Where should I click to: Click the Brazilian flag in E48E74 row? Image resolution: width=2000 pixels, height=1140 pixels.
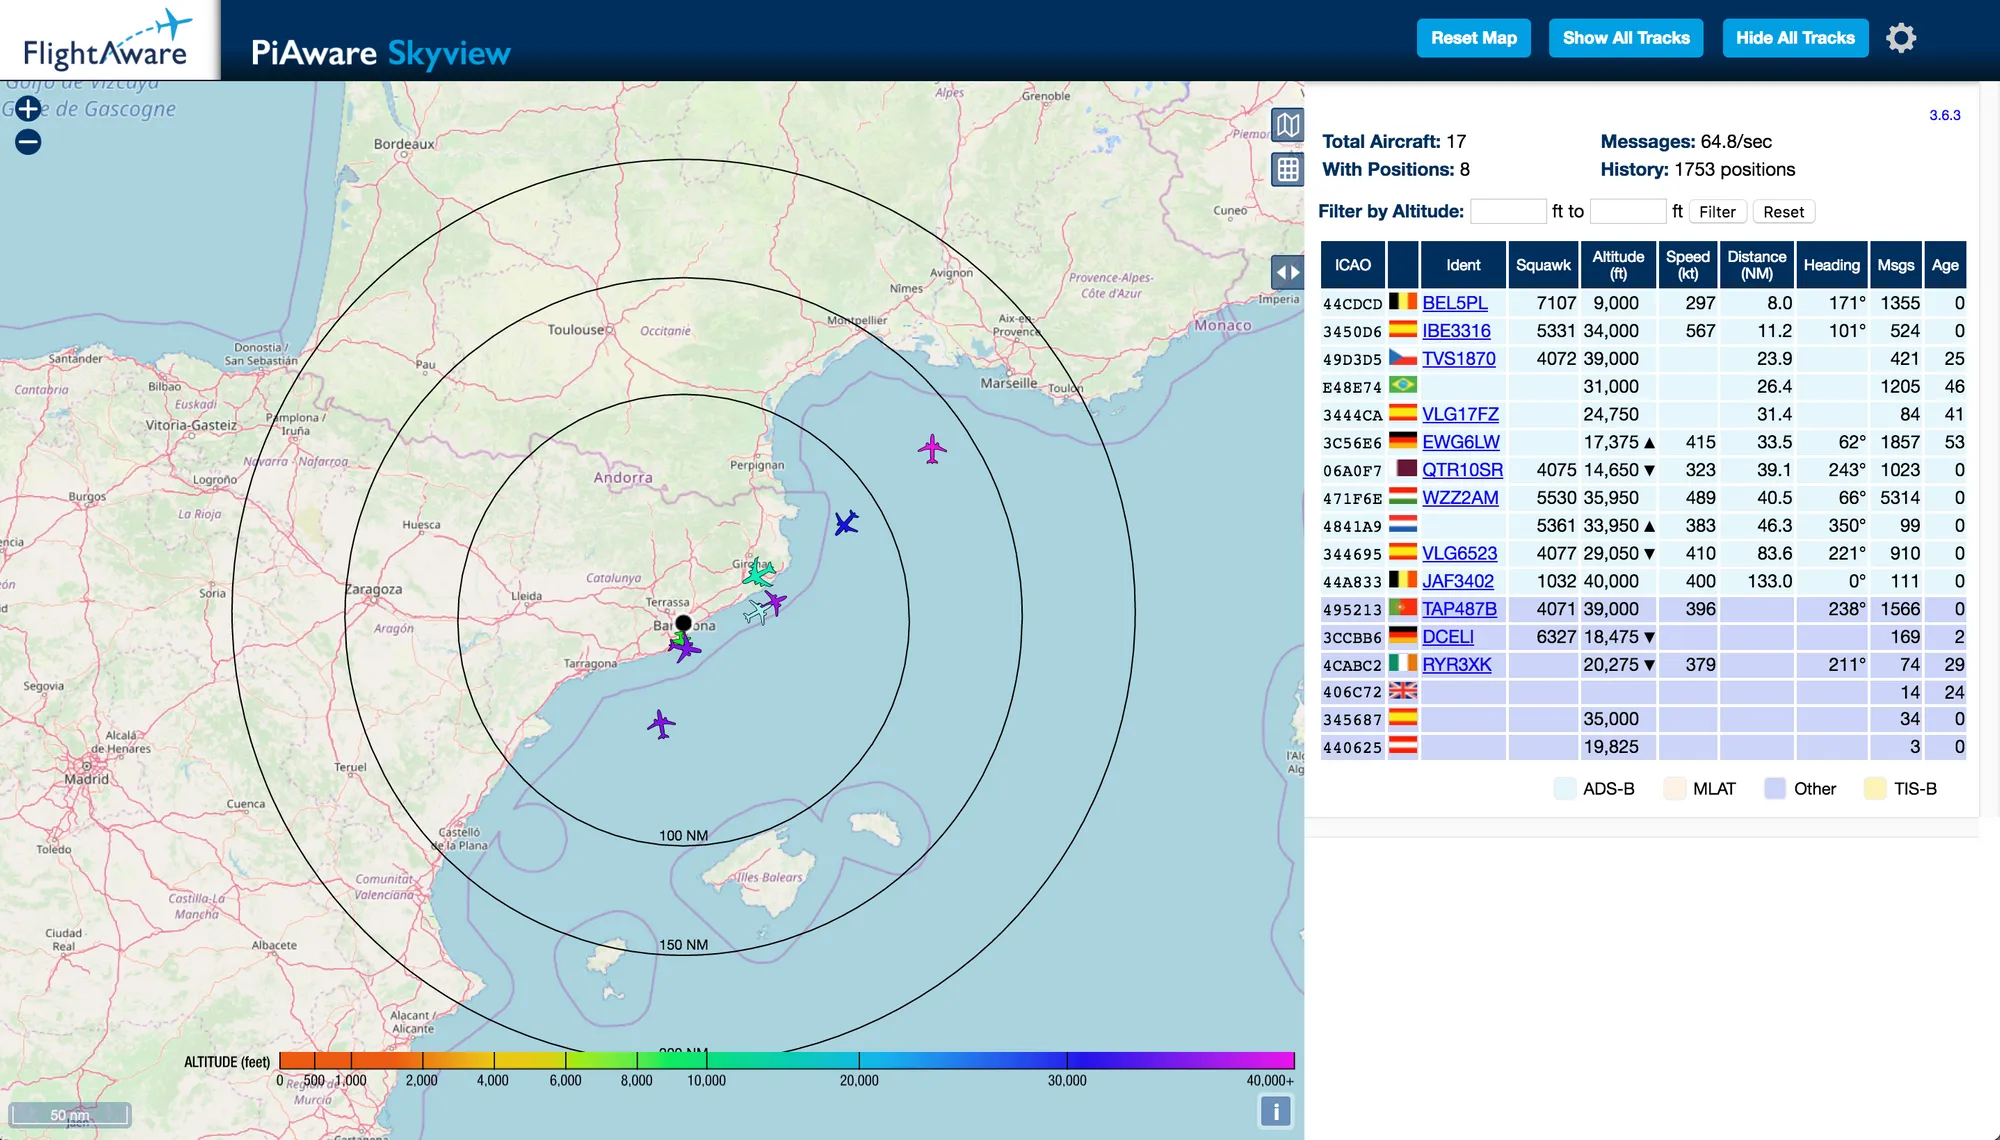tap(1403, 385)
